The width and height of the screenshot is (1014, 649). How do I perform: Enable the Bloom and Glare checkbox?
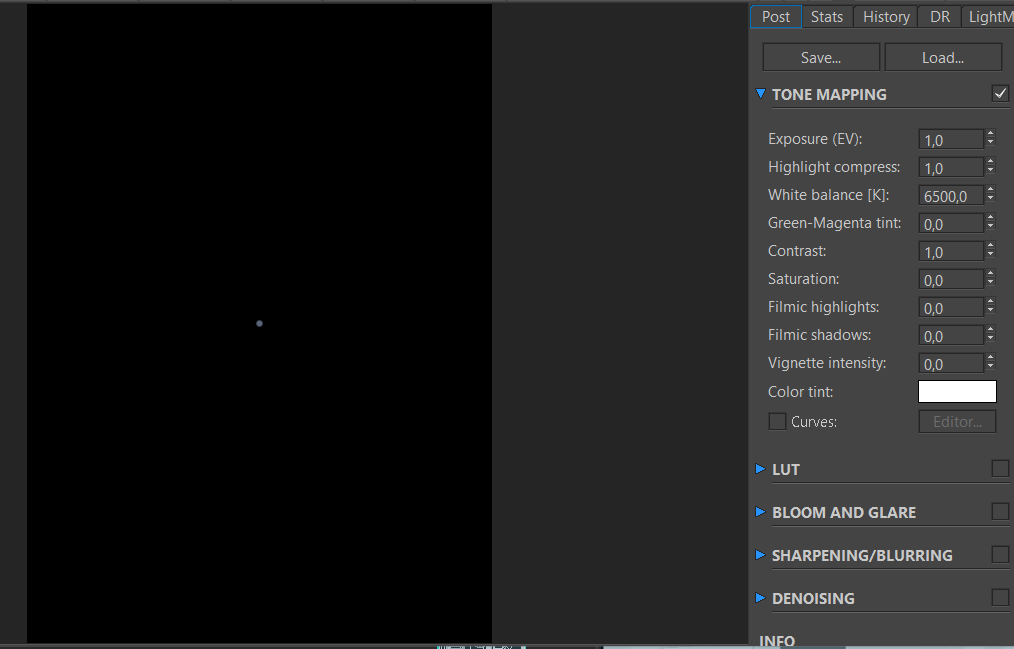click(x=1000, y=511)
